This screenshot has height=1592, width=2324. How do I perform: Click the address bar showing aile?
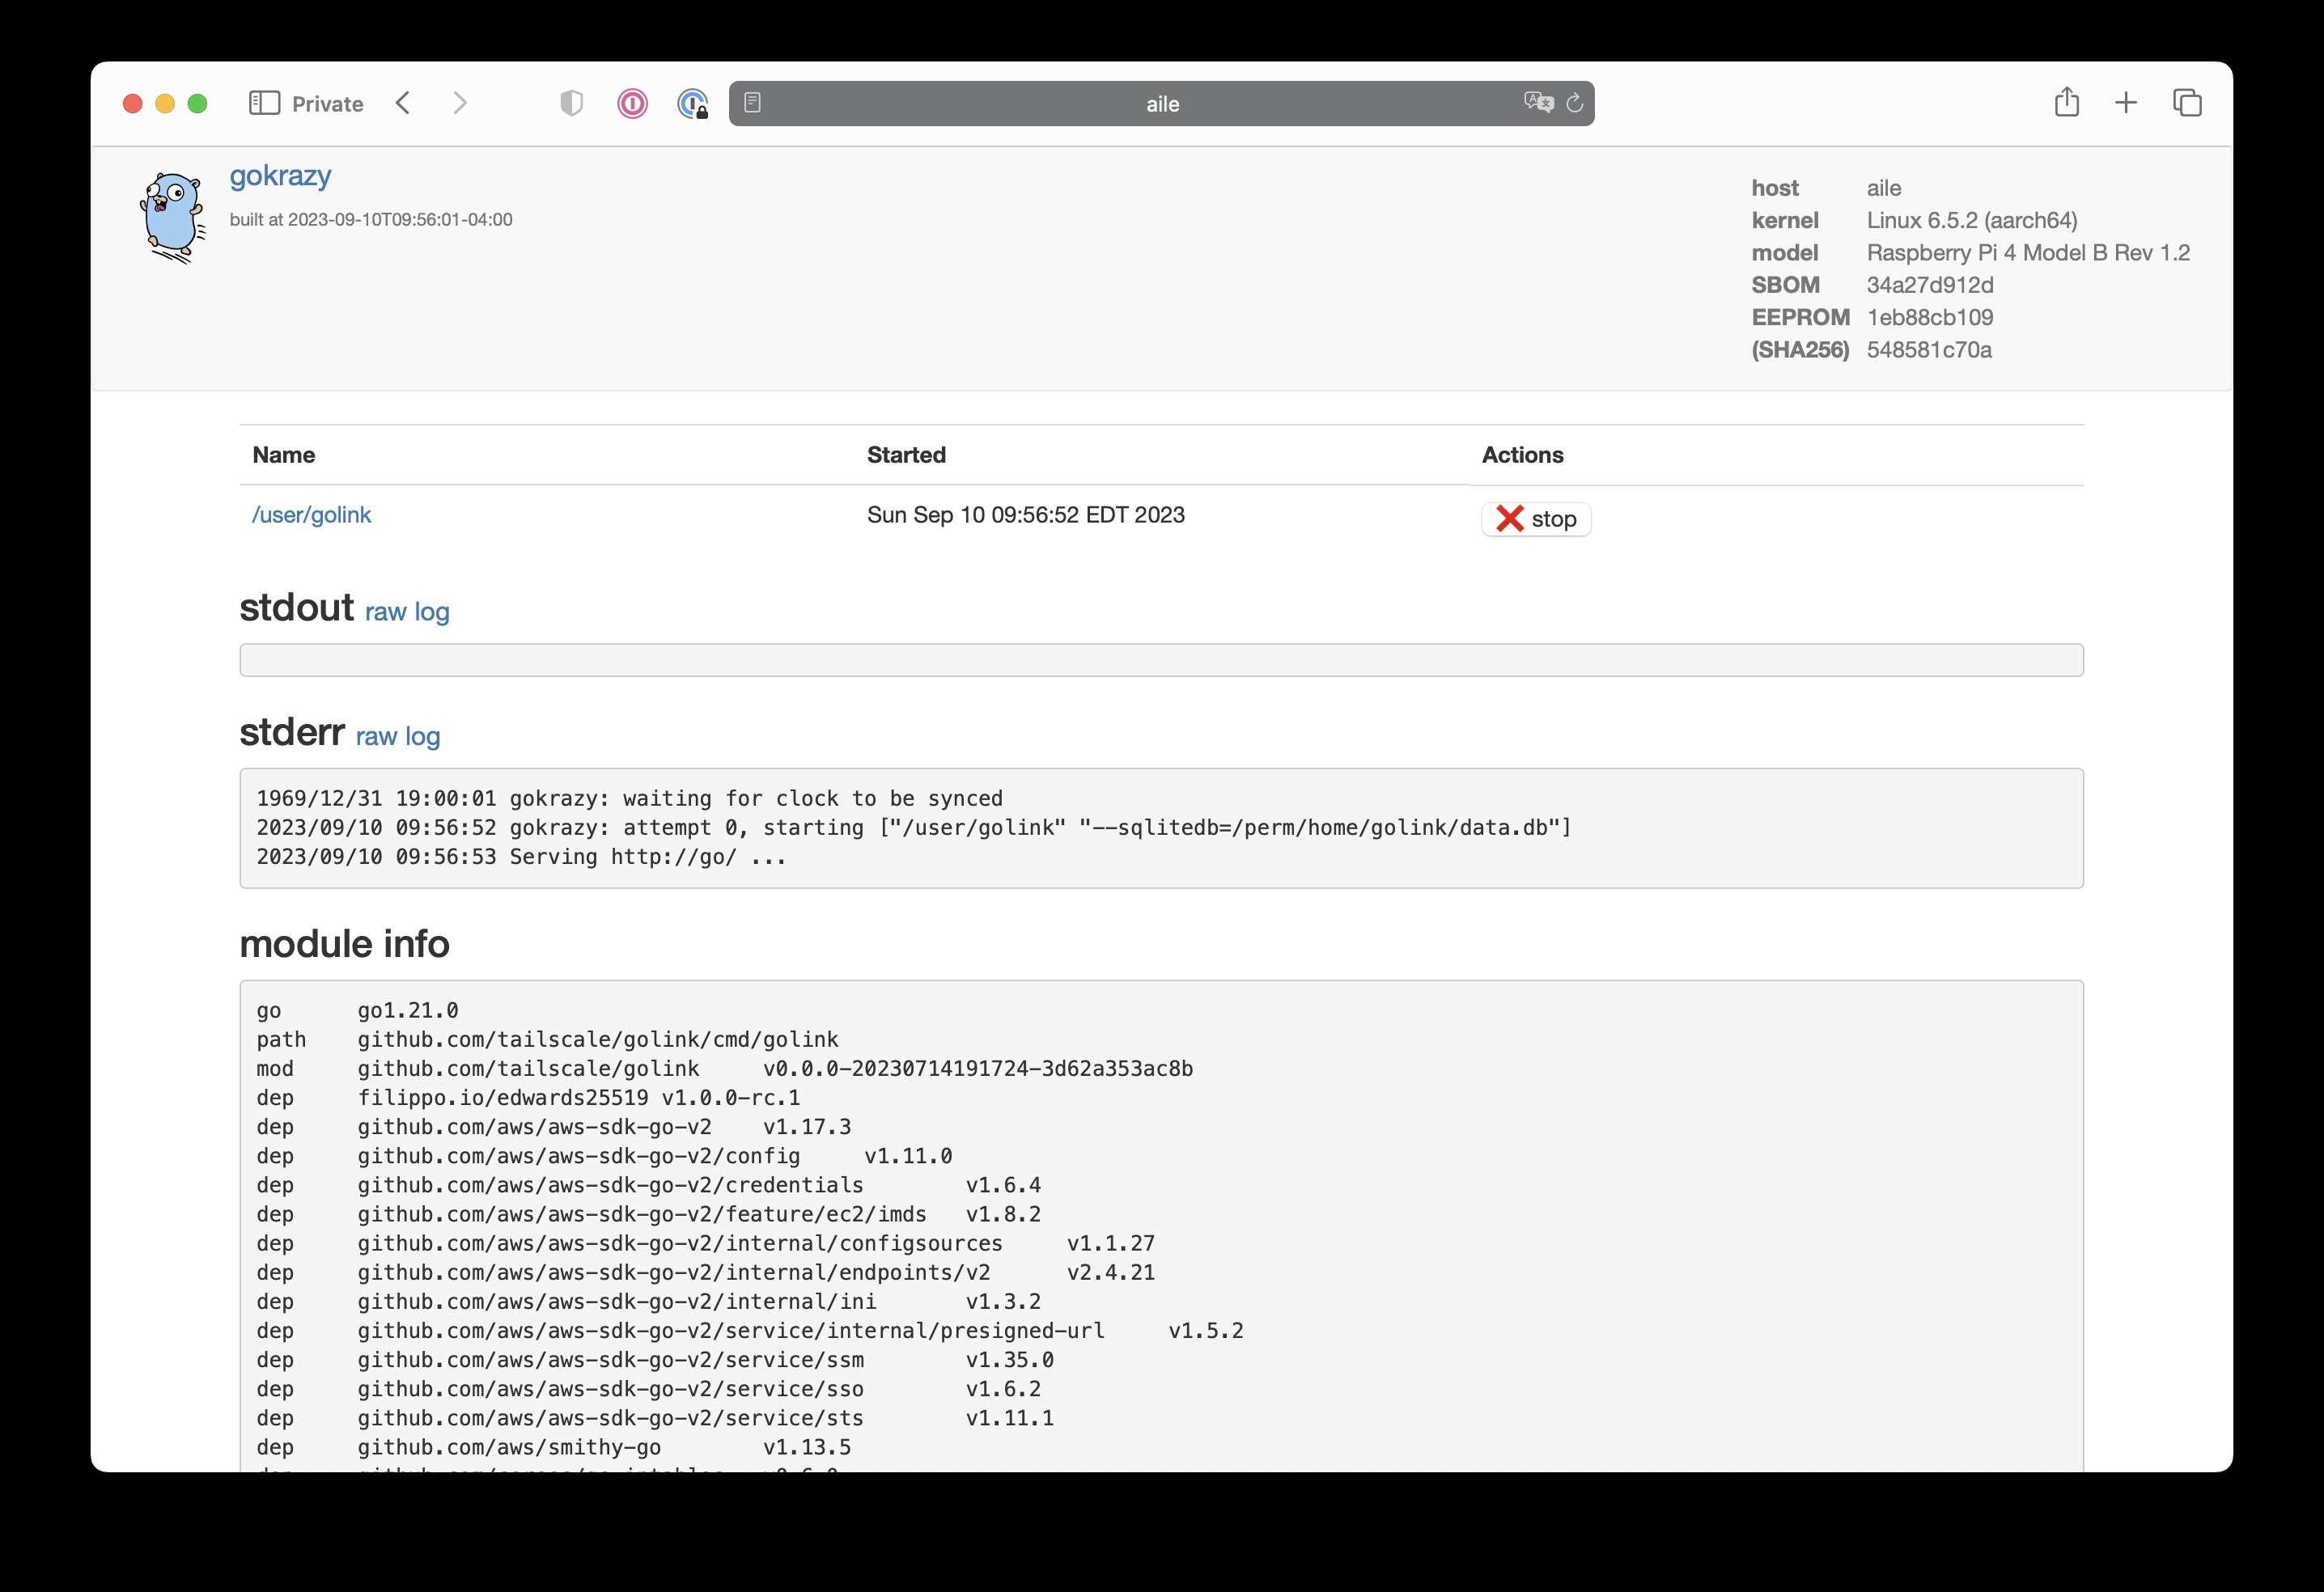pos(1161,104)
